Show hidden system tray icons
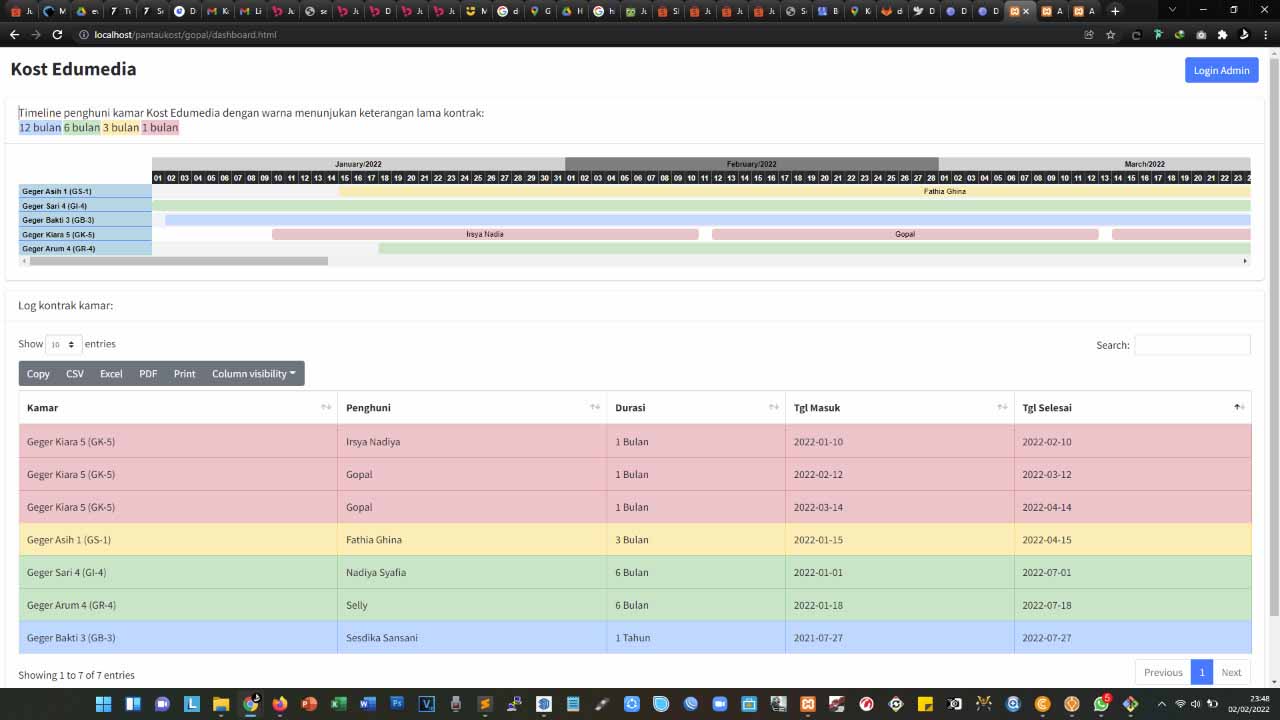This screenshot has width=1280, height=720. (x=1161, y=704)
